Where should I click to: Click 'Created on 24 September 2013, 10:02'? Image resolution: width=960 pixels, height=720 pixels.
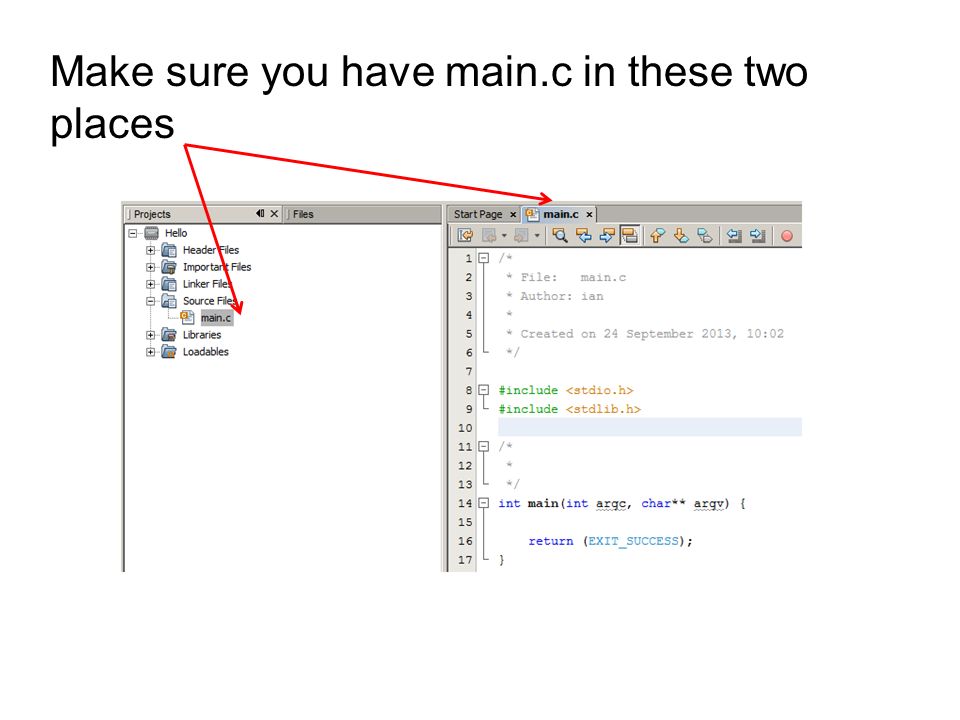click(x=652, y=334)
